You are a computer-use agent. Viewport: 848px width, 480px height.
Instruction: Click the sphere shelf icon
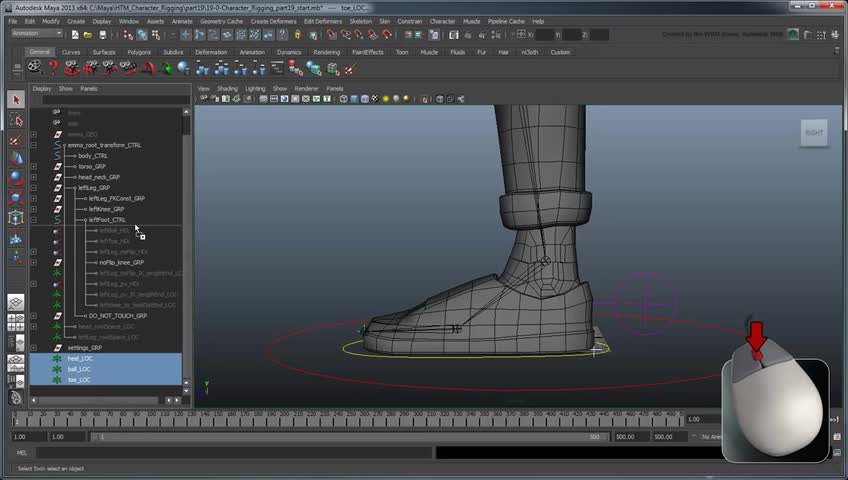pyautogui.click(x=183, y=68)
